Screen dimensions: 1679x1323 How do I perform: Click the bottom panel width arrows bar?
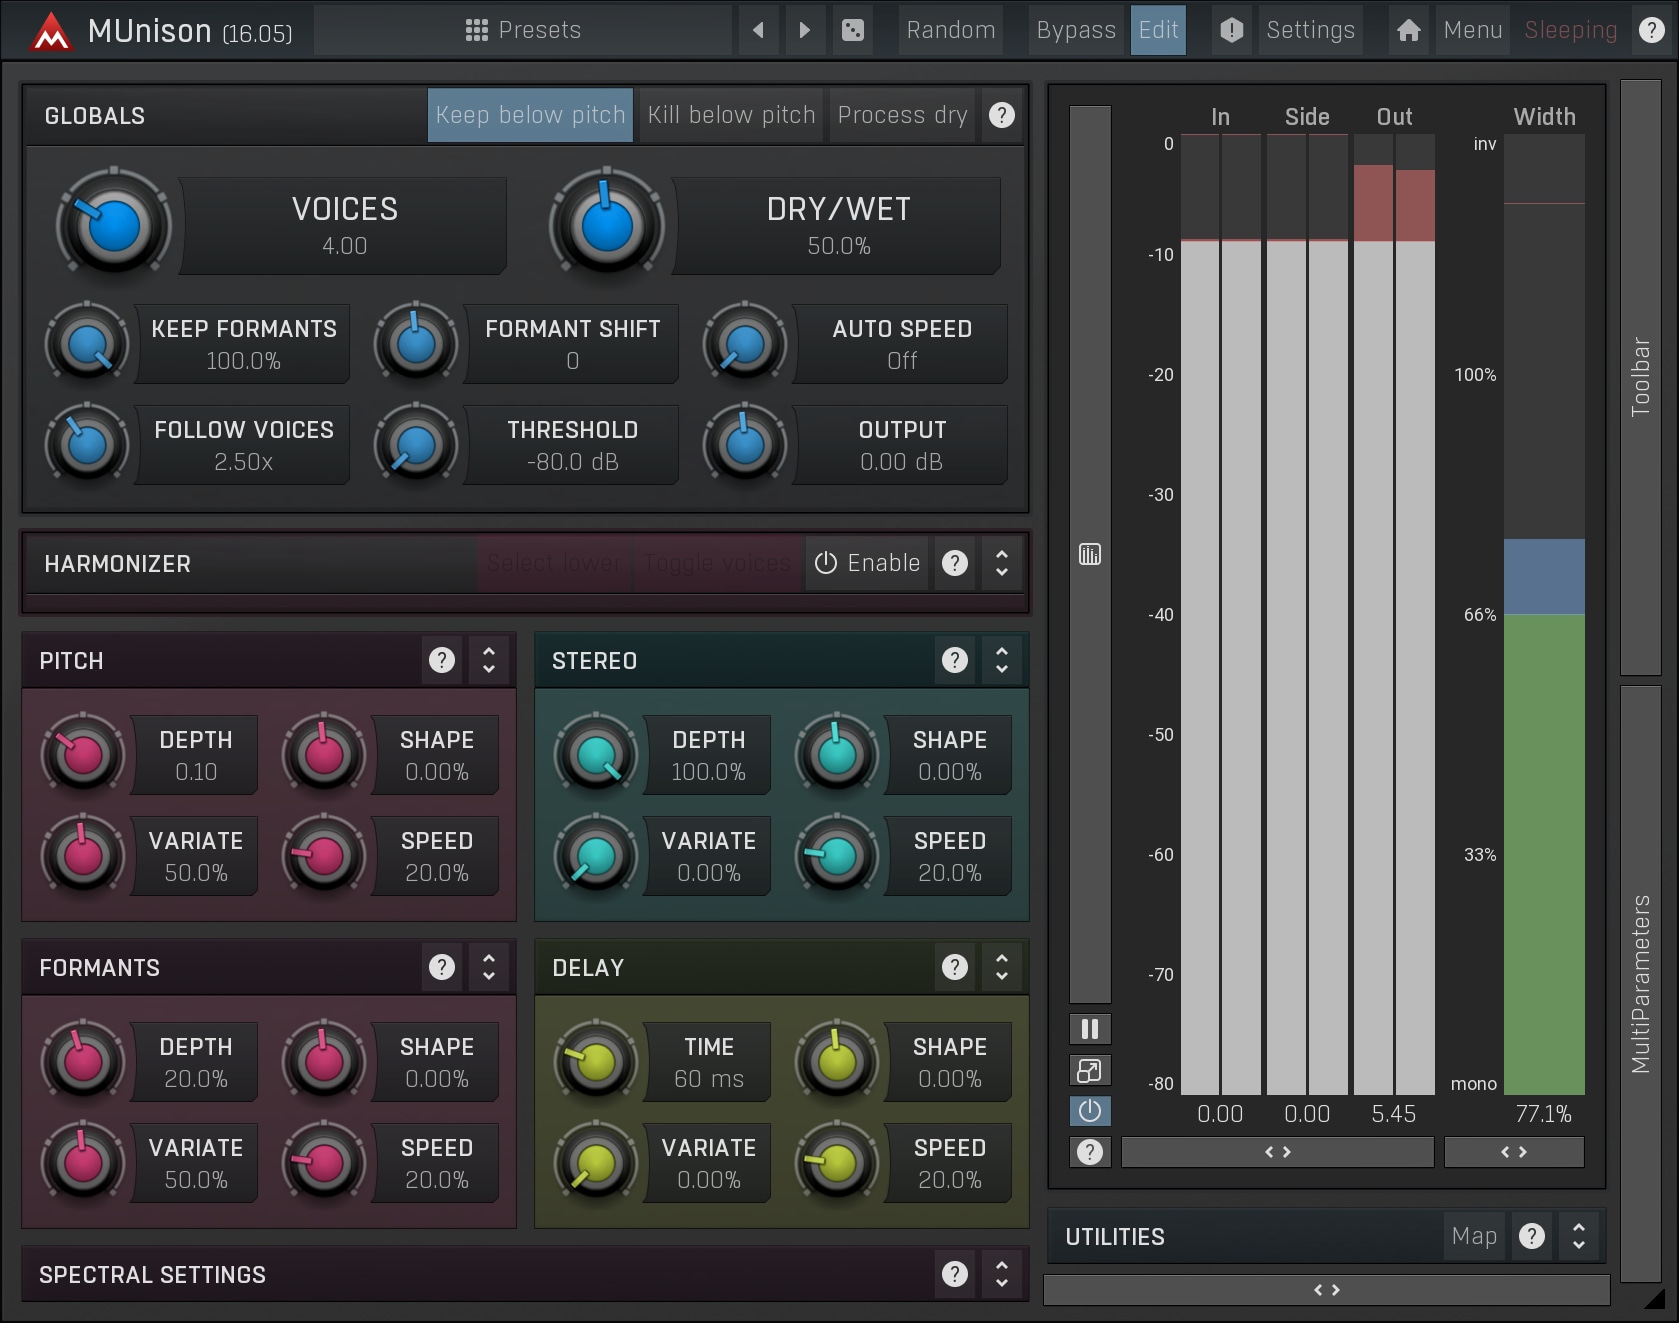1326,1290
